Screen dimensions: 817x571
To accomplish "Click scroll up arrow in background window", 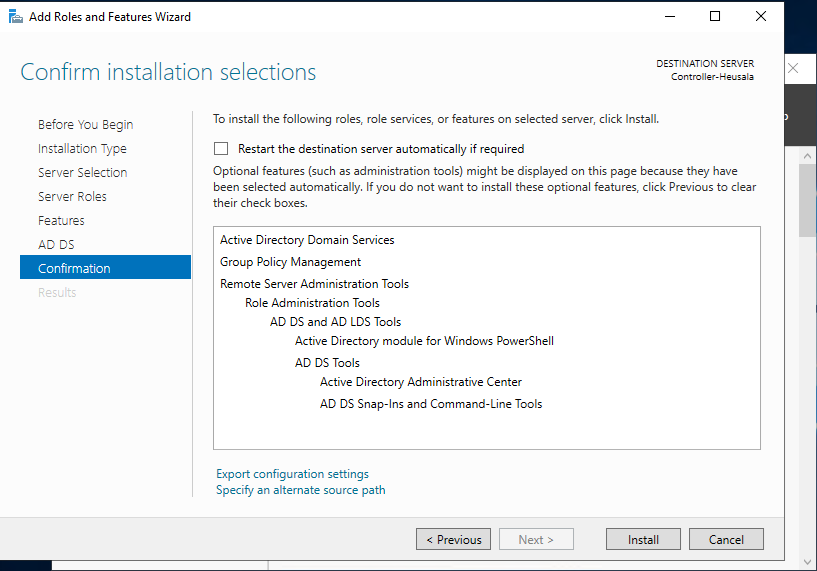I will point(807,156).
